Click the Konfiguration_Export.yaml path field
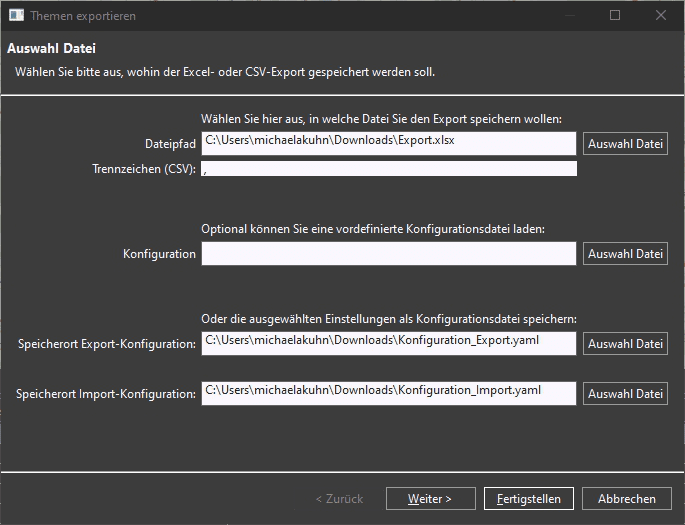Screen dimensions: 685x525 (388, 343)
